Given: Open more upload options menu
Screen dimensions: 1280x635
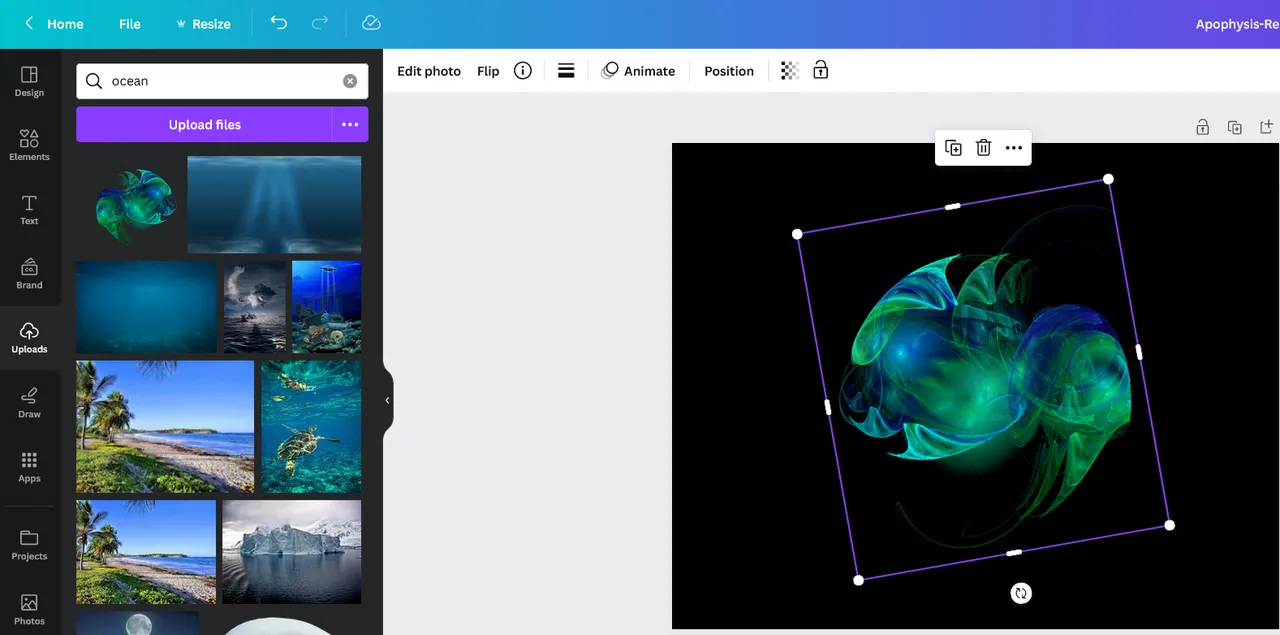Looking at the screenshot, I should tap(350, 125).
